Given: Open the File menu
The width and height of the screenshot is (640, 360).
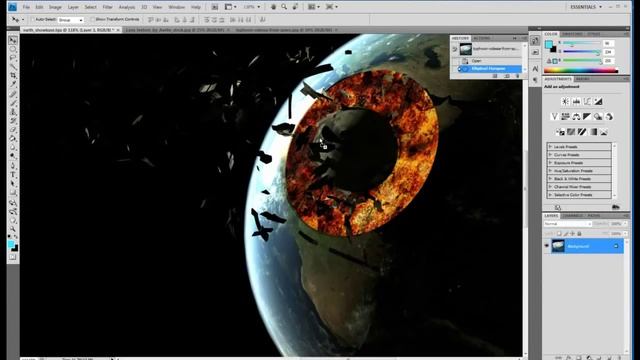Looking at the screenshot, I should (x=26, y=7).
